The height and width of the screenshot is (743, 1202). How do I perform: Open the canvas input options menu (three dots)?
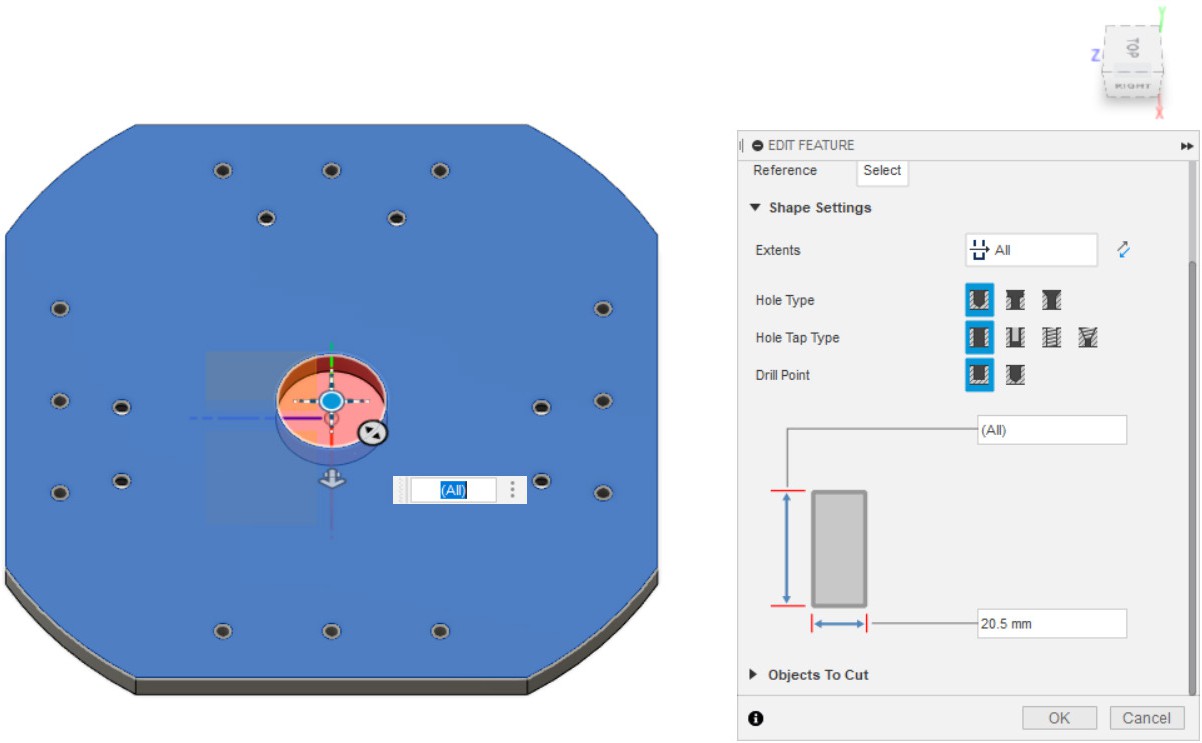click(513, 490)
